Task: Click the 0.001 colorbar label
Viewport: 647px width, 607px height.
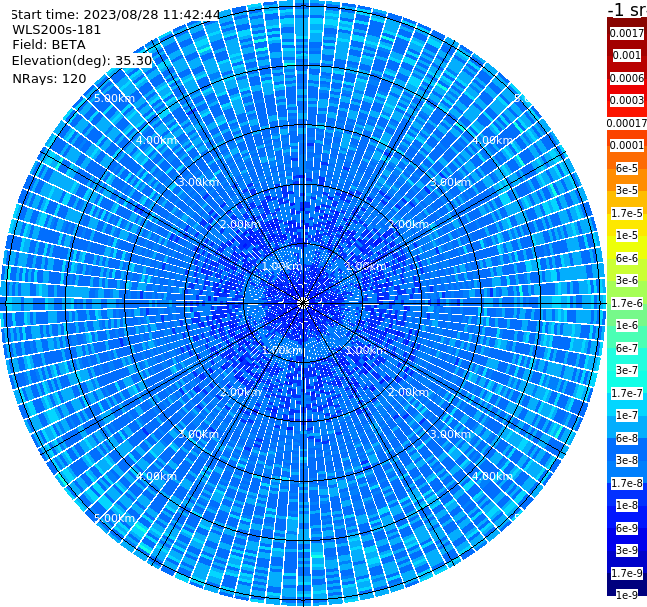Action: pos(627,55)
